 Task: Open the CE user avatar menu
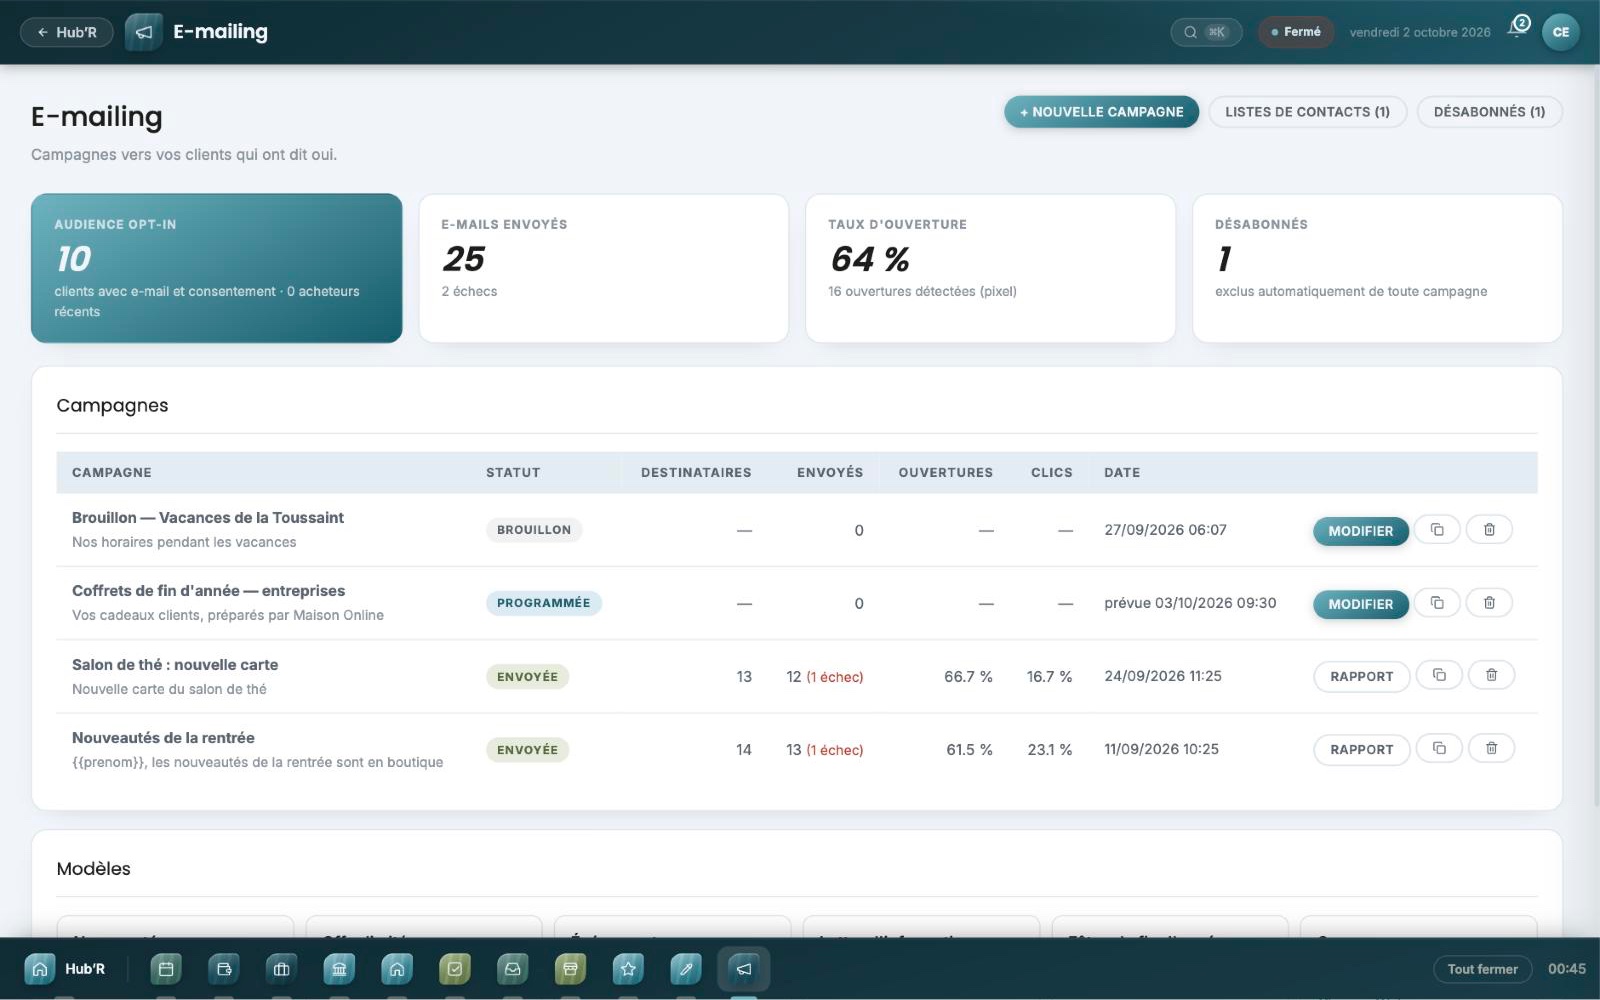[x=1561, y=32]
